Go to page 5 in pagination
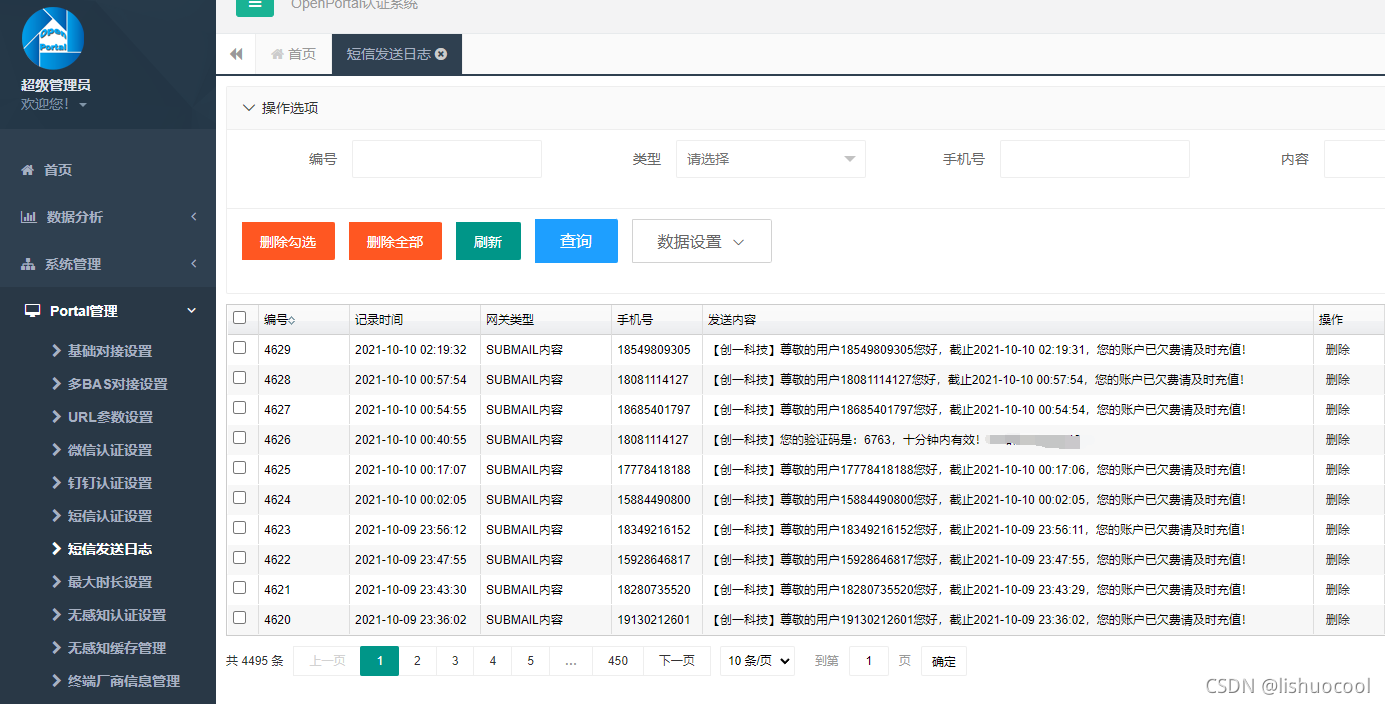1385x704 pixels. tap(531, 661)
